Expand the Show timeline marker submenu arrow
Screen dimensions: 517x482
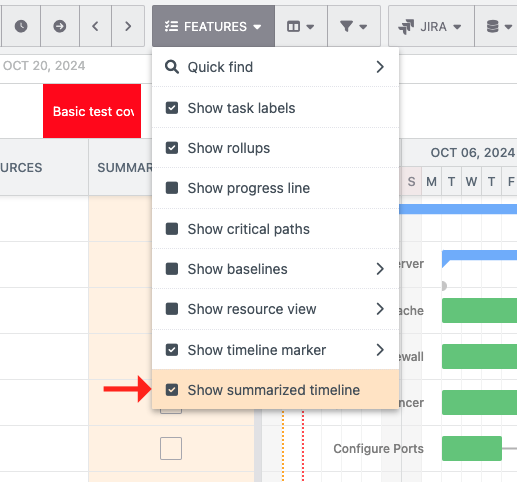point(380,350)
